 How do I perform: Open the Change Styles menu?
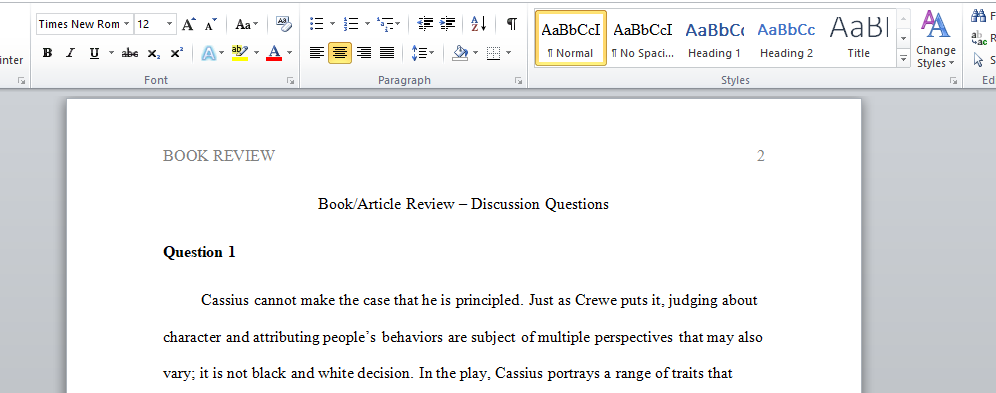[x=936, y=39]
